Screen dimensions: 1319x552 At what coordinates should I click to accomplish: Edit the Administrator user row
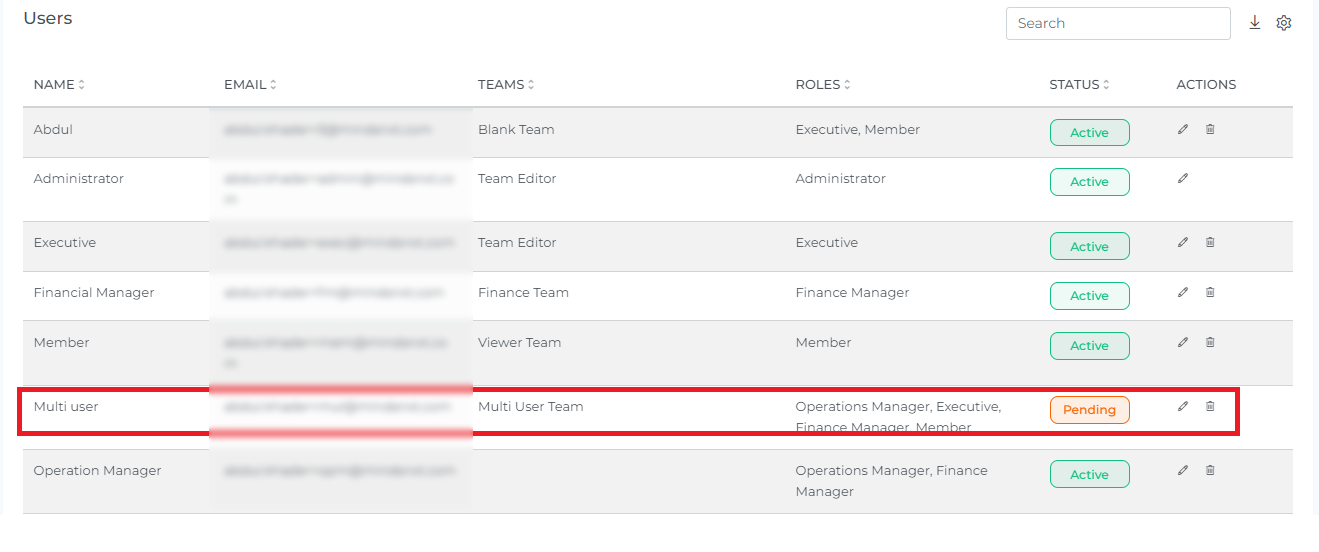(1183, 178)
